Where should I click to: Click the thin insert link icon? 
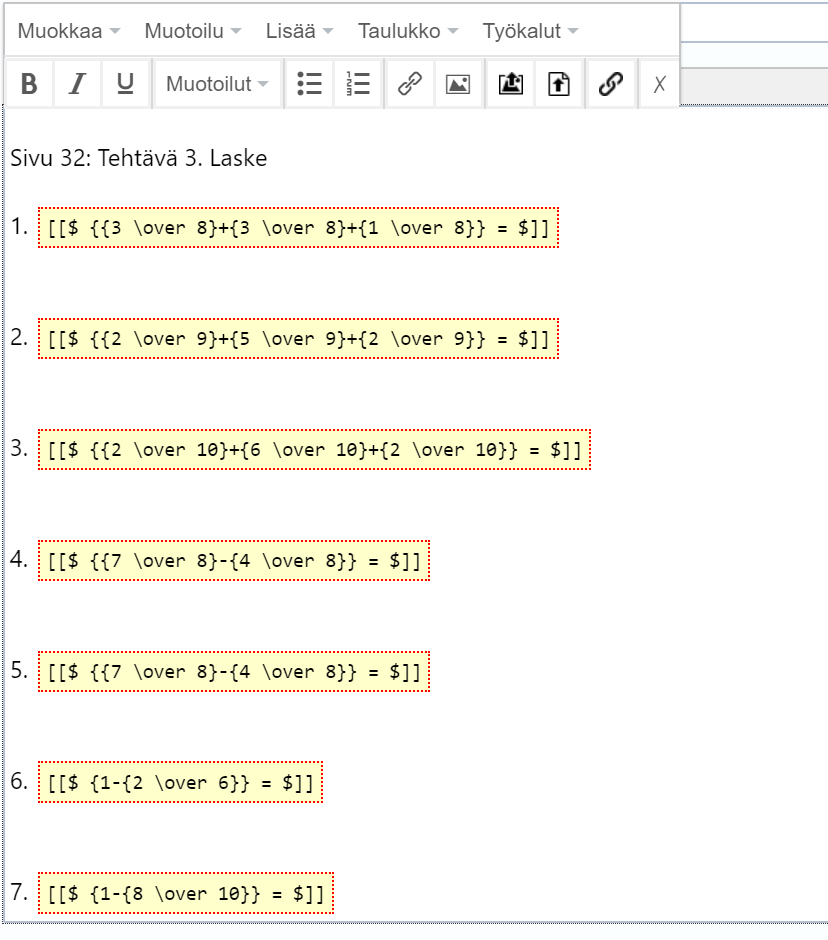(409, 85)
